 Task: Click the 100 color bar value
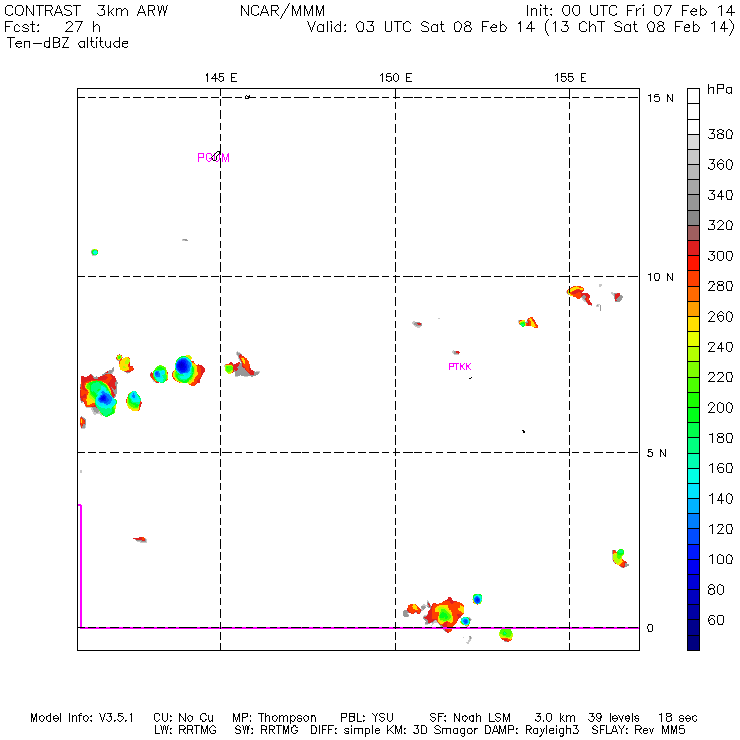tap(720, 559)
